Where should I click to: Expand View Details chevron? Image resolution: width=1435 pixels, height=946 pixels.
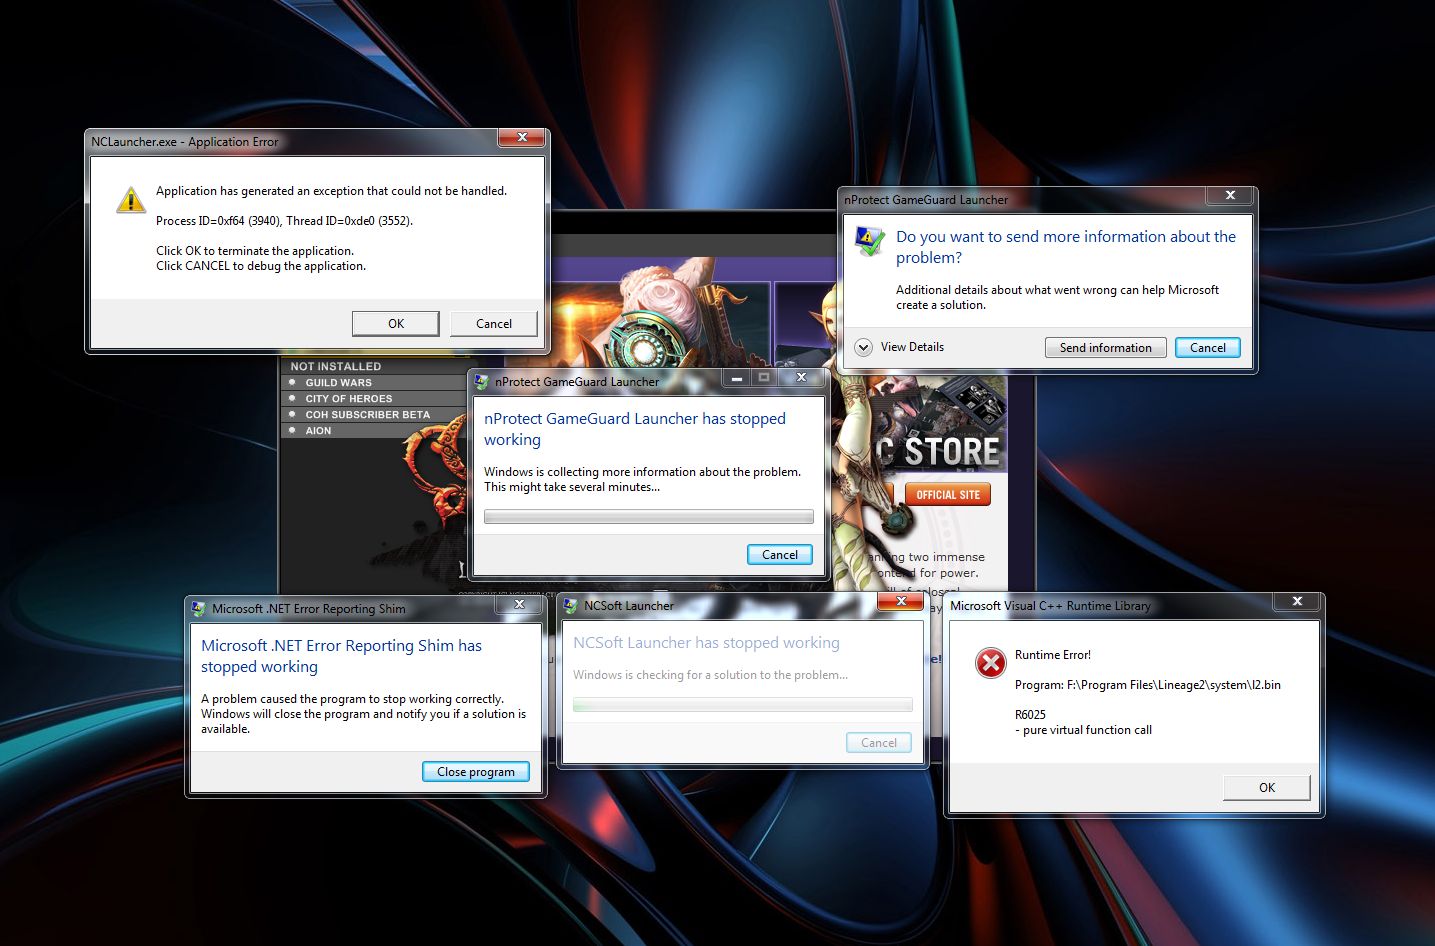(x=864, y=347)
